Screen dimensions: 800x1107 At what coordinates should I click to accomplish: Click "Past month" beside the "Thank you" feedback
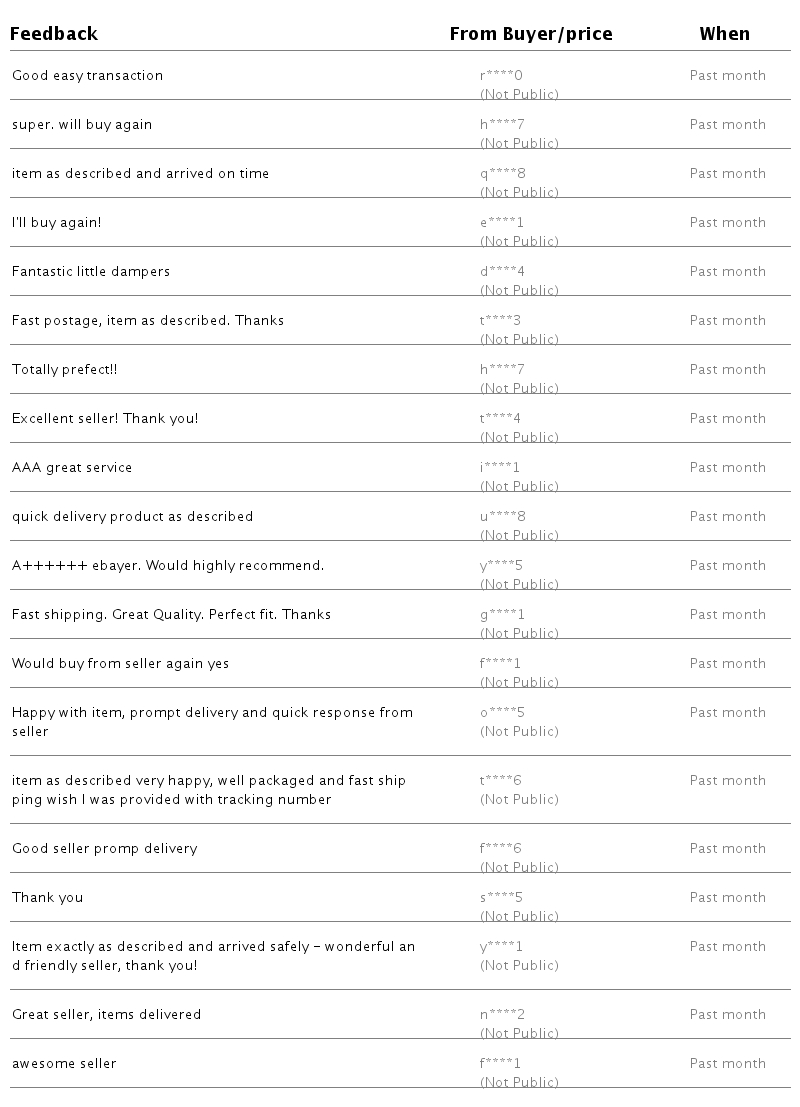tap(727, 898)
